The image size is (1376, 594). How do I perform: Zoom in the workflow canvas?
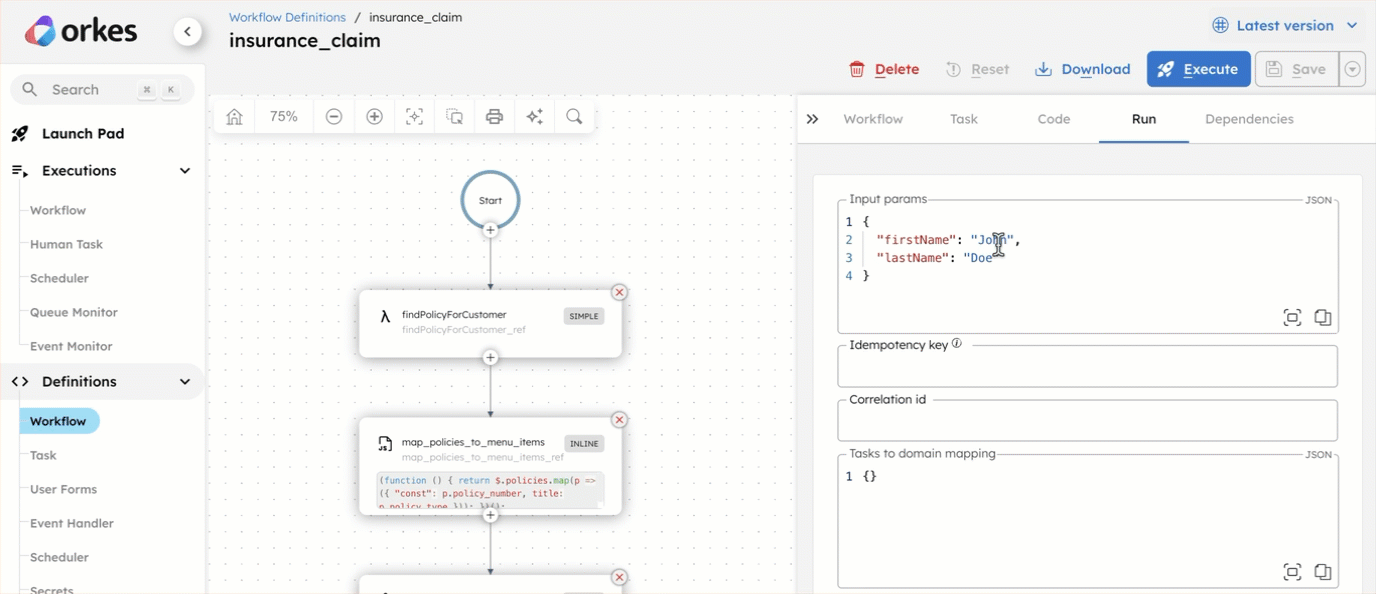(374, 117)
